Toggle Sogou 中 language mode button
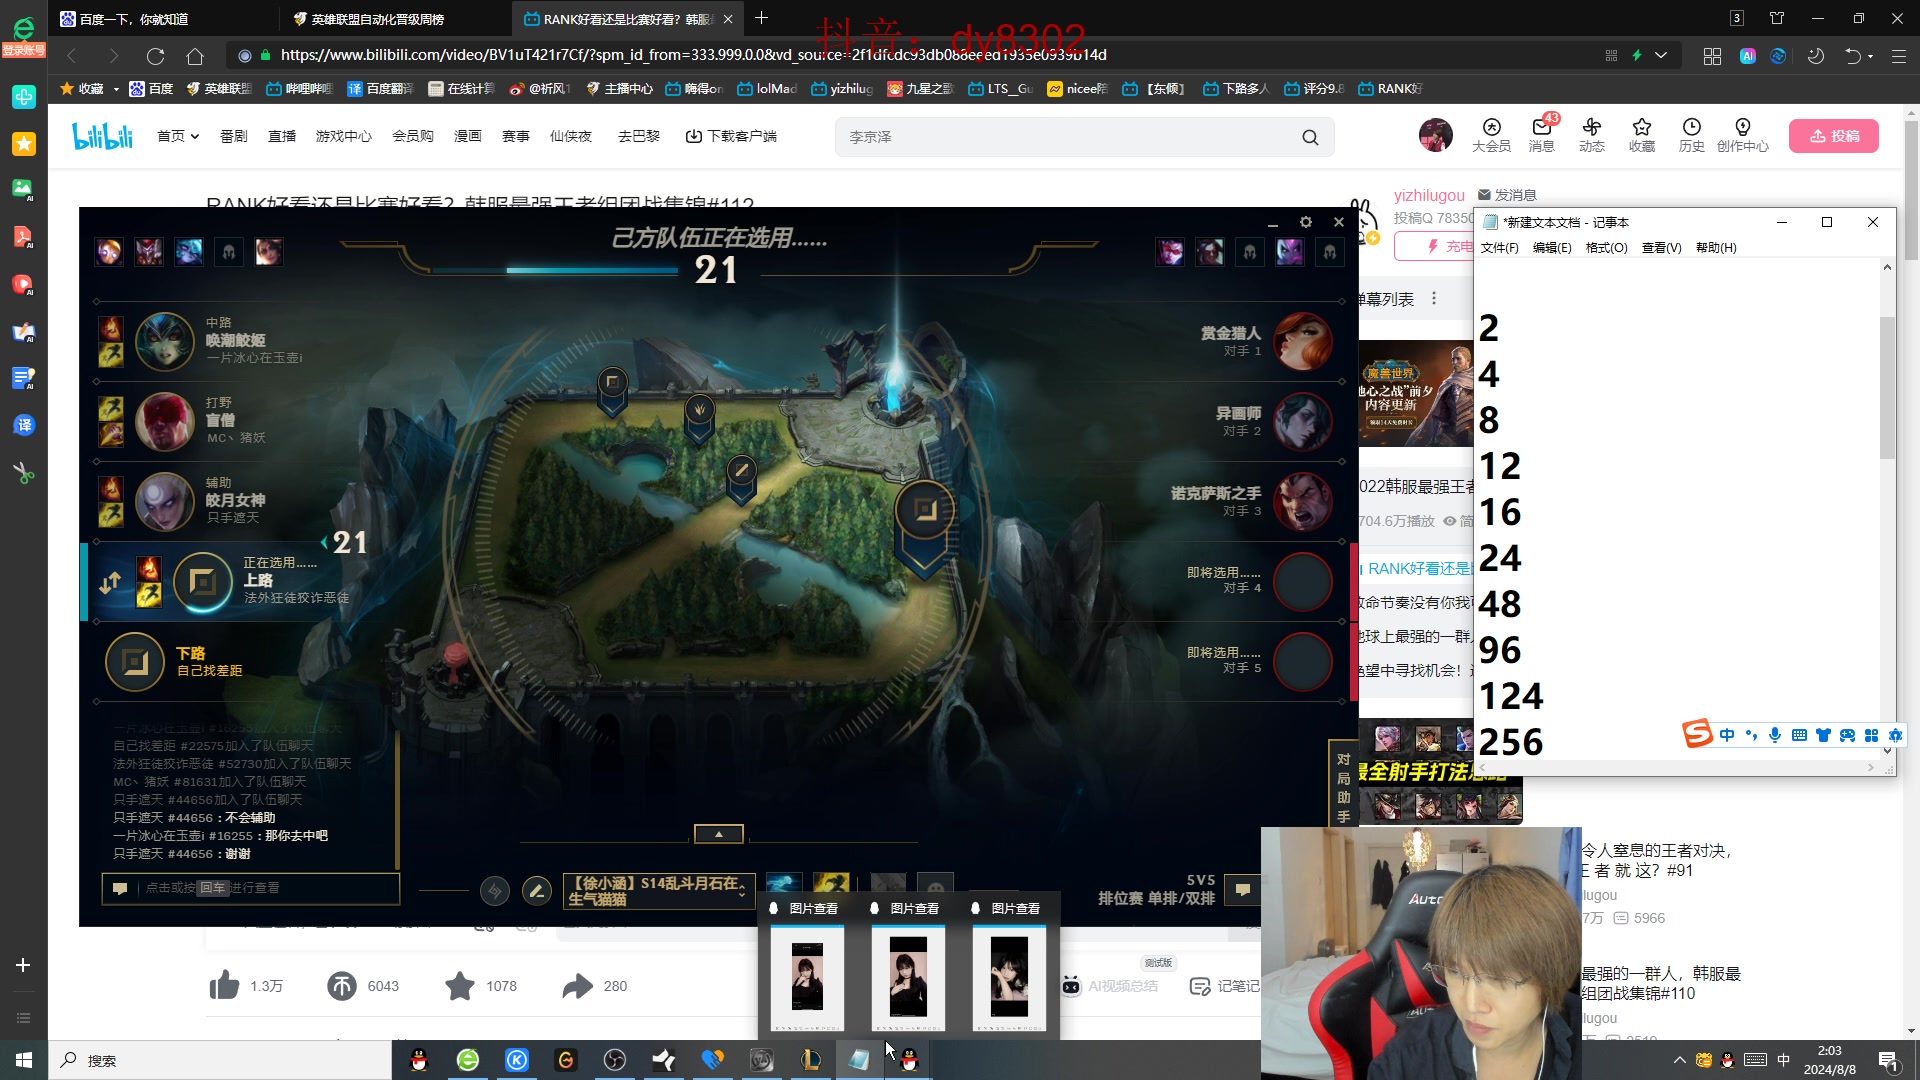This screenshot has height=1080, width=1920. pyautogui.click(x=1727, y=735)
